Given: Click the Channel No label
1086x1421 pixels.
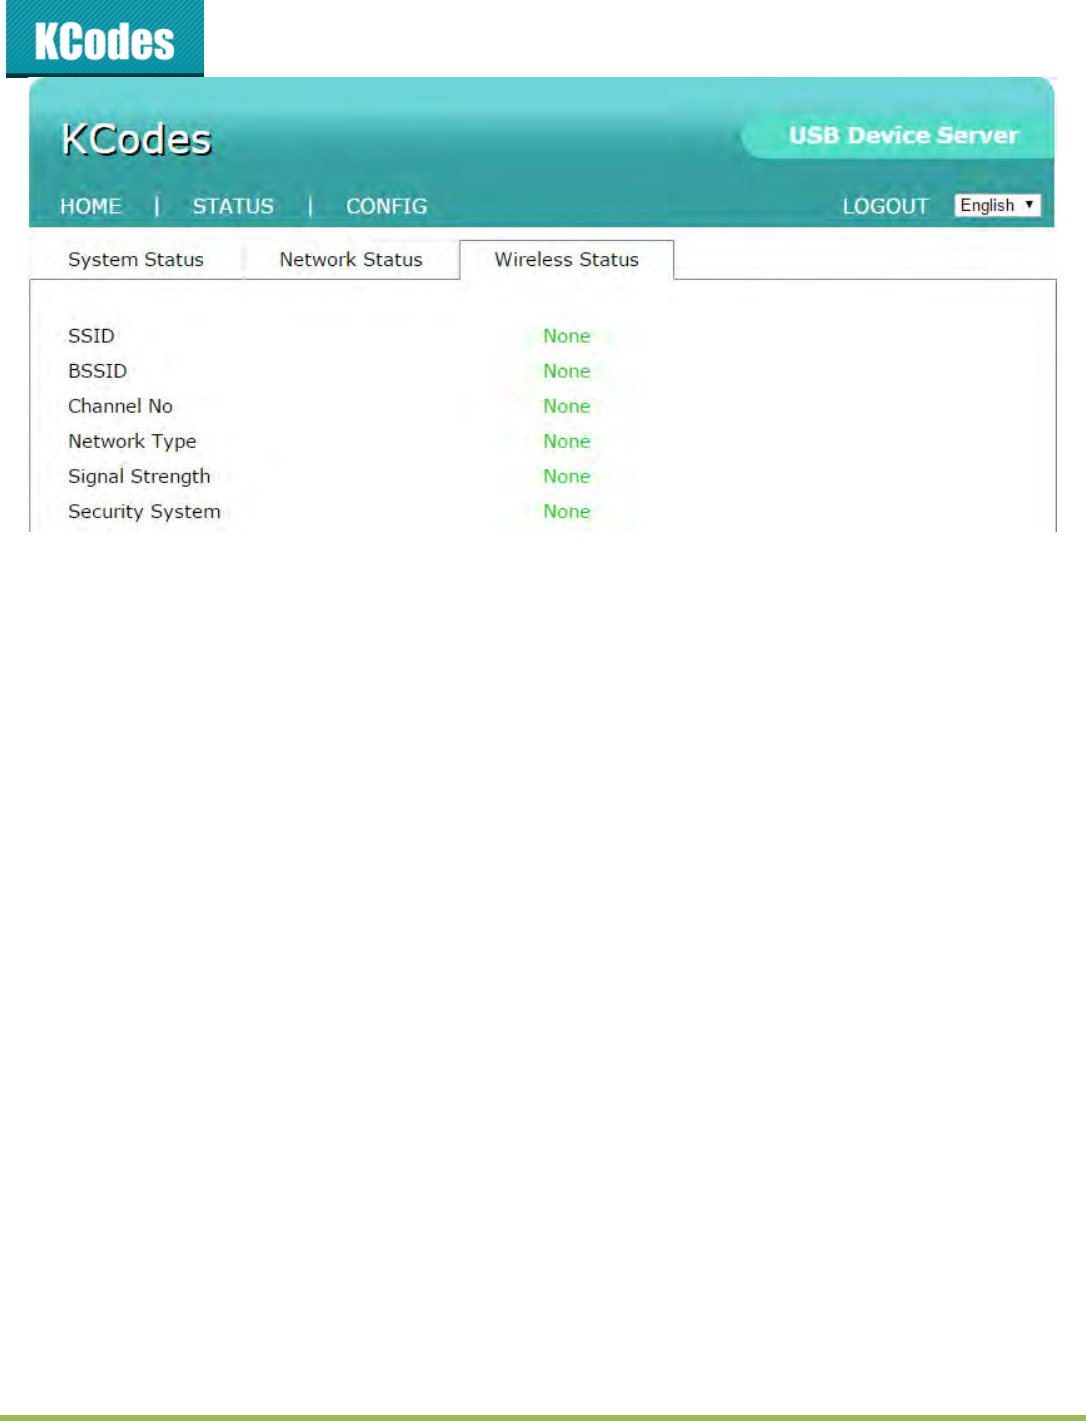Looking at the screenshot, I should tap(120, 406).
